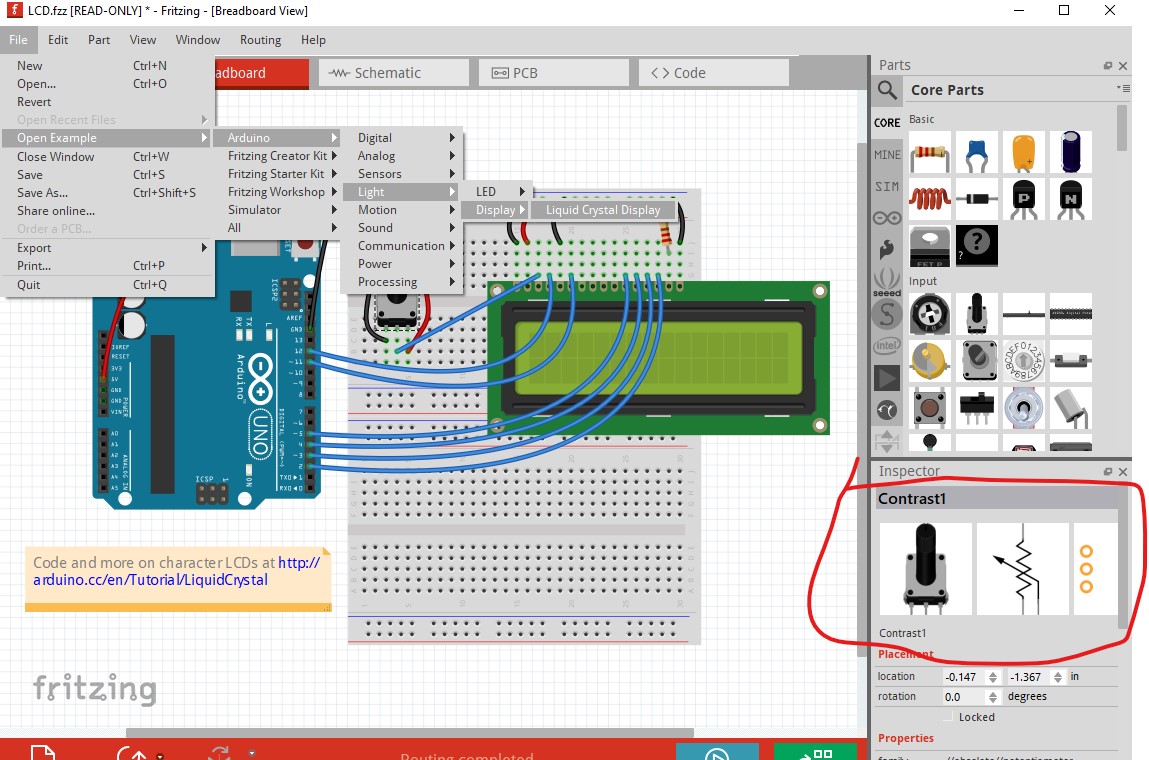Toggle floating for the Parts panel
This screenshot has width=1149, height=760.
(x=1108, y=66)
